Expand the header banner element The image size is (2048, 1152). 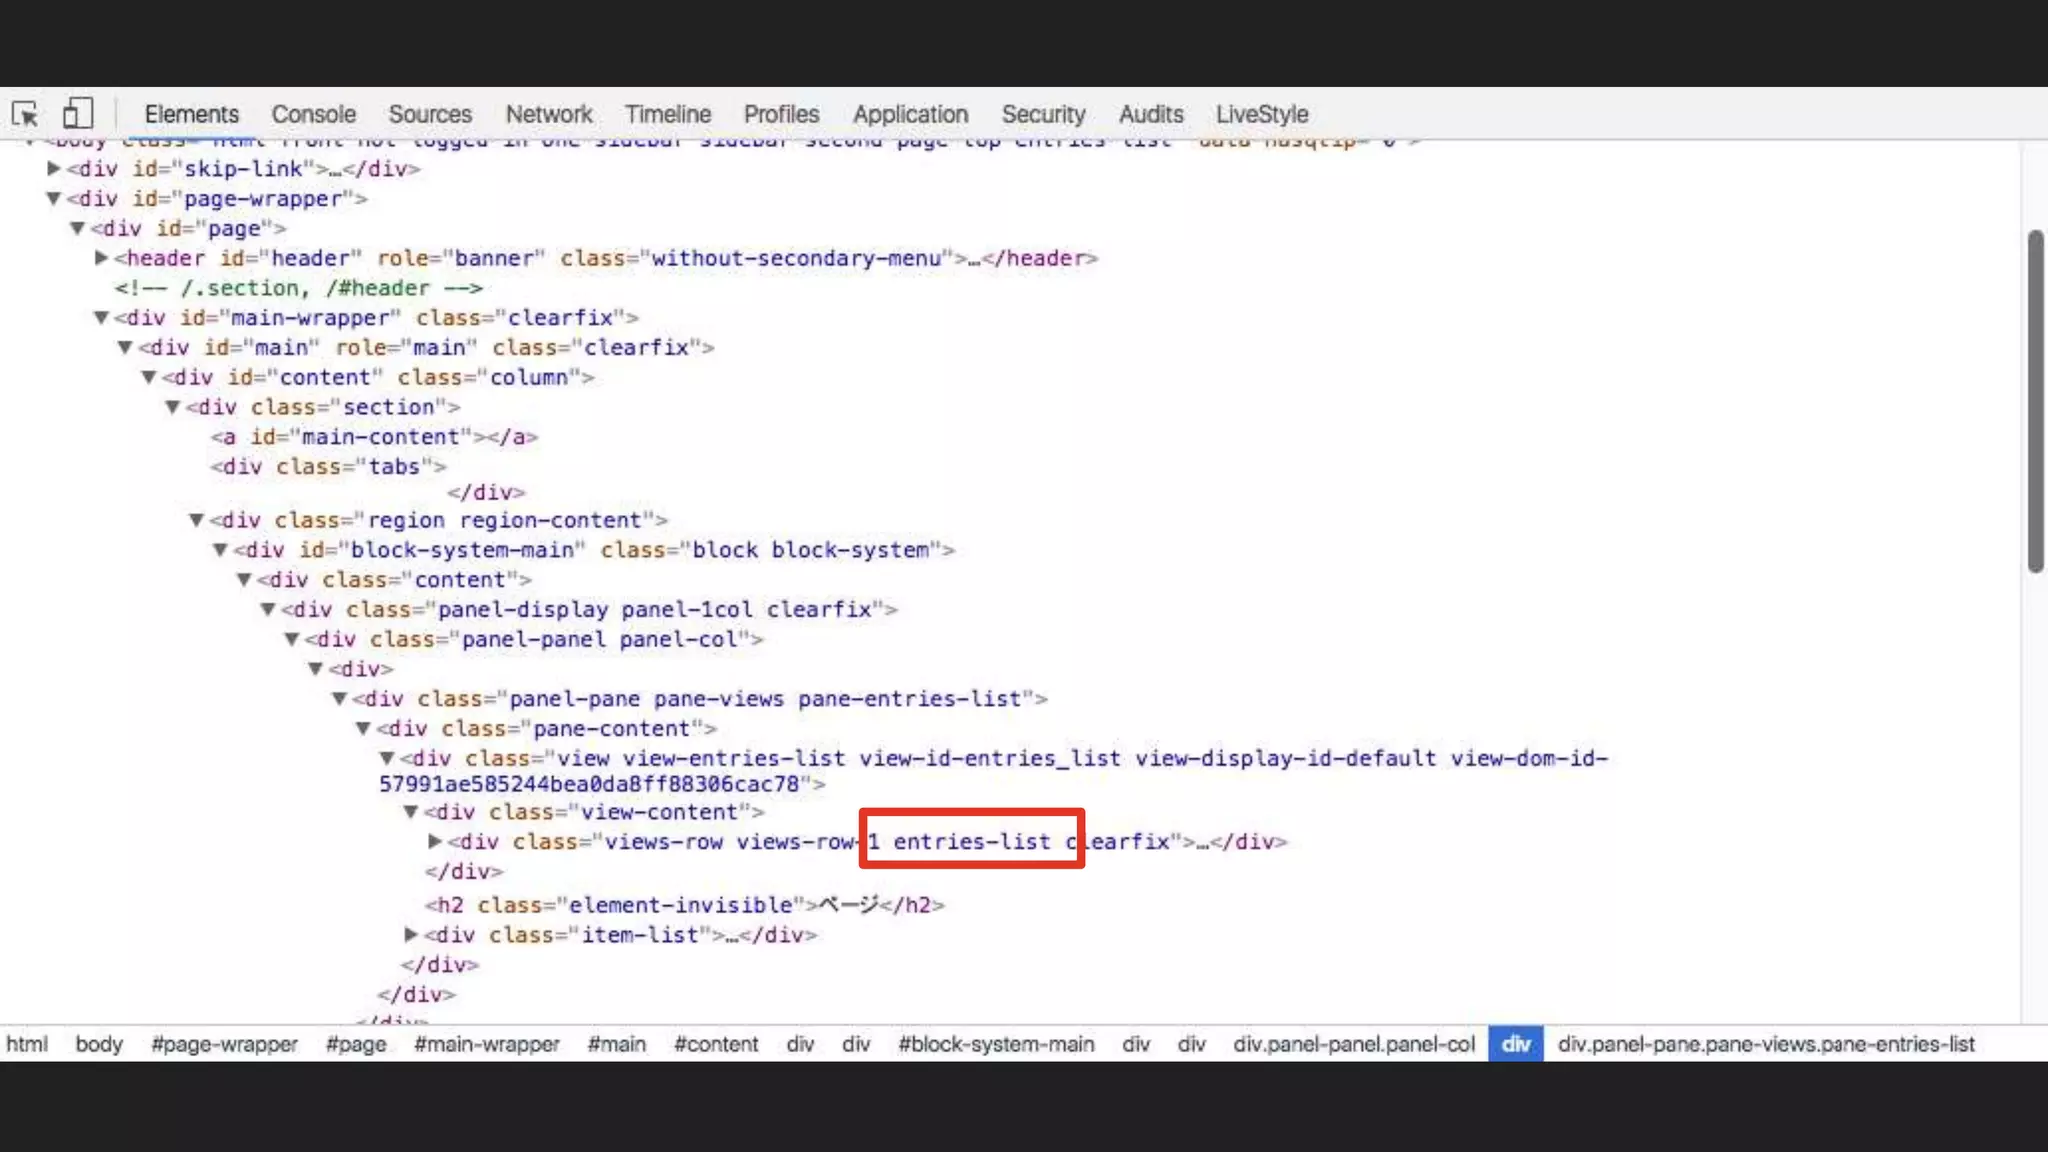[101, 258]
